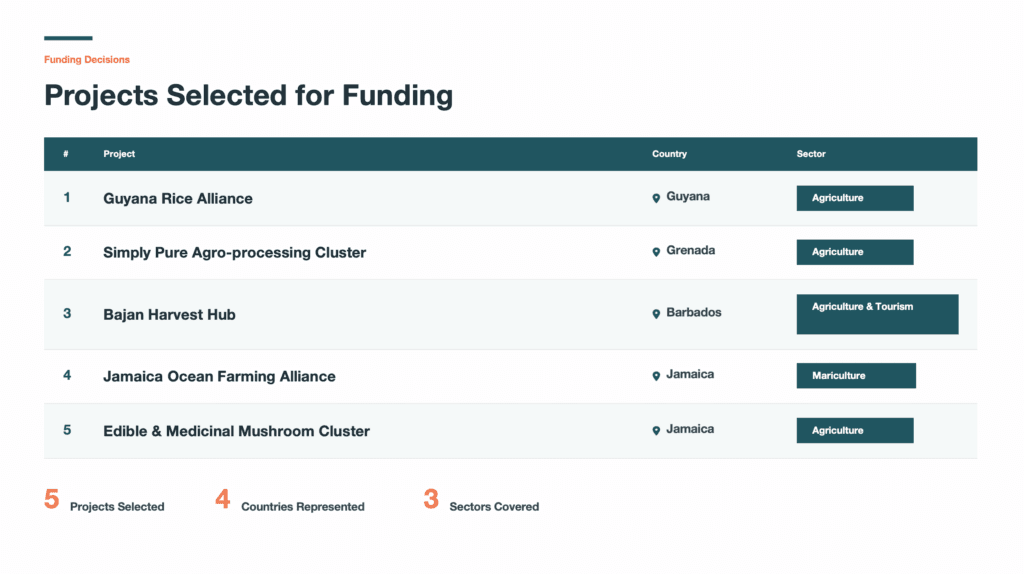The height and width of the screenshot is (574, 1024).
Task: Select the Agriculture tag for Simply Pure Cluster
Action: pyautogui.click(x=854, y=252)
